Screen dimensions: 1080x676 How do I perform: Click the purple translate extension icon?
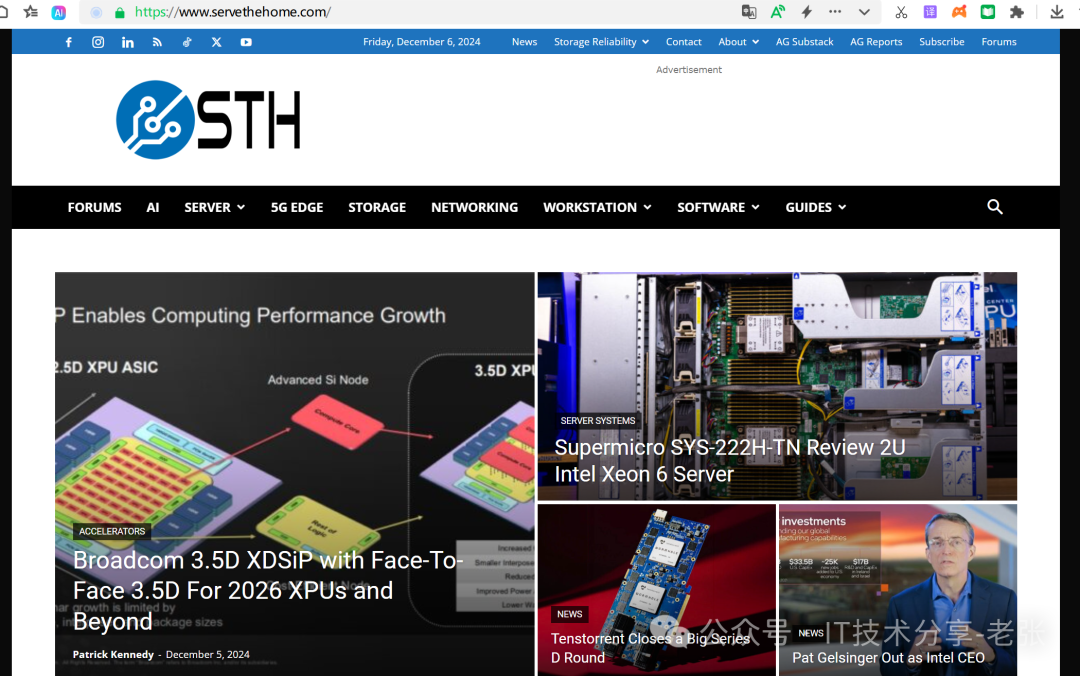930,12
